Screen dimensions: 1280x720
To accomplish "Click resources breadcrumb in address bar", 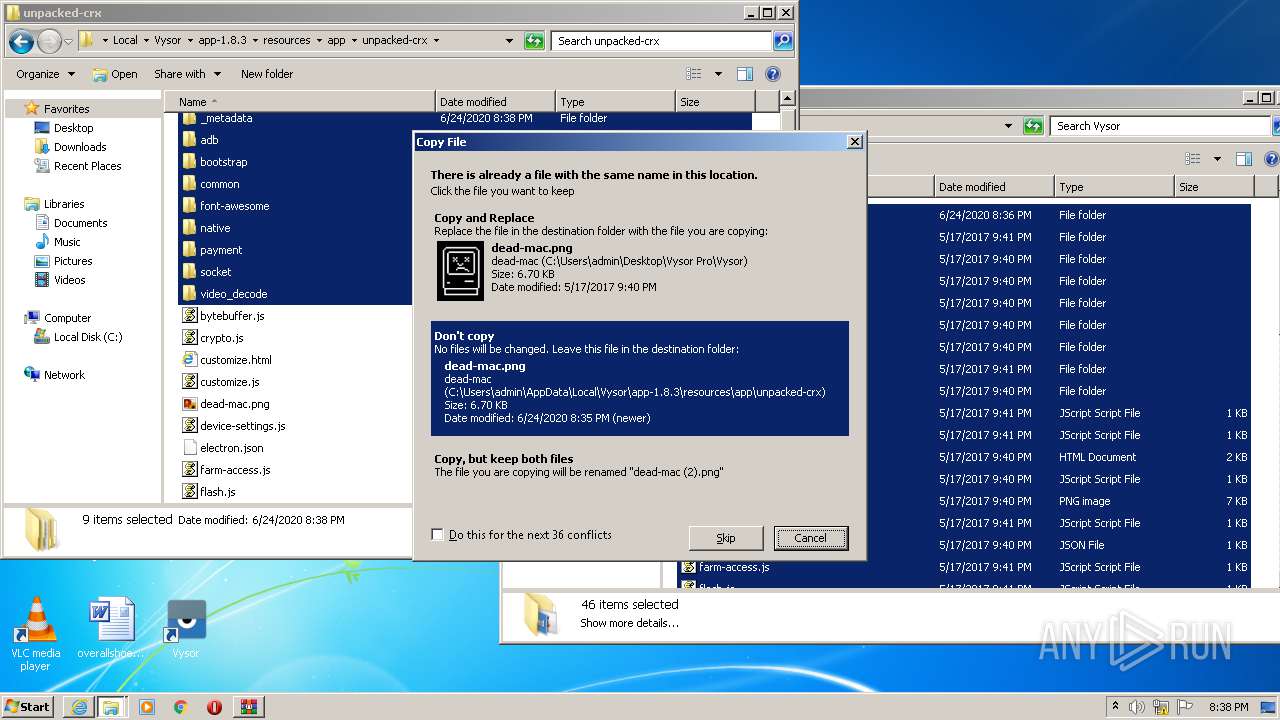I will [287, 41].
